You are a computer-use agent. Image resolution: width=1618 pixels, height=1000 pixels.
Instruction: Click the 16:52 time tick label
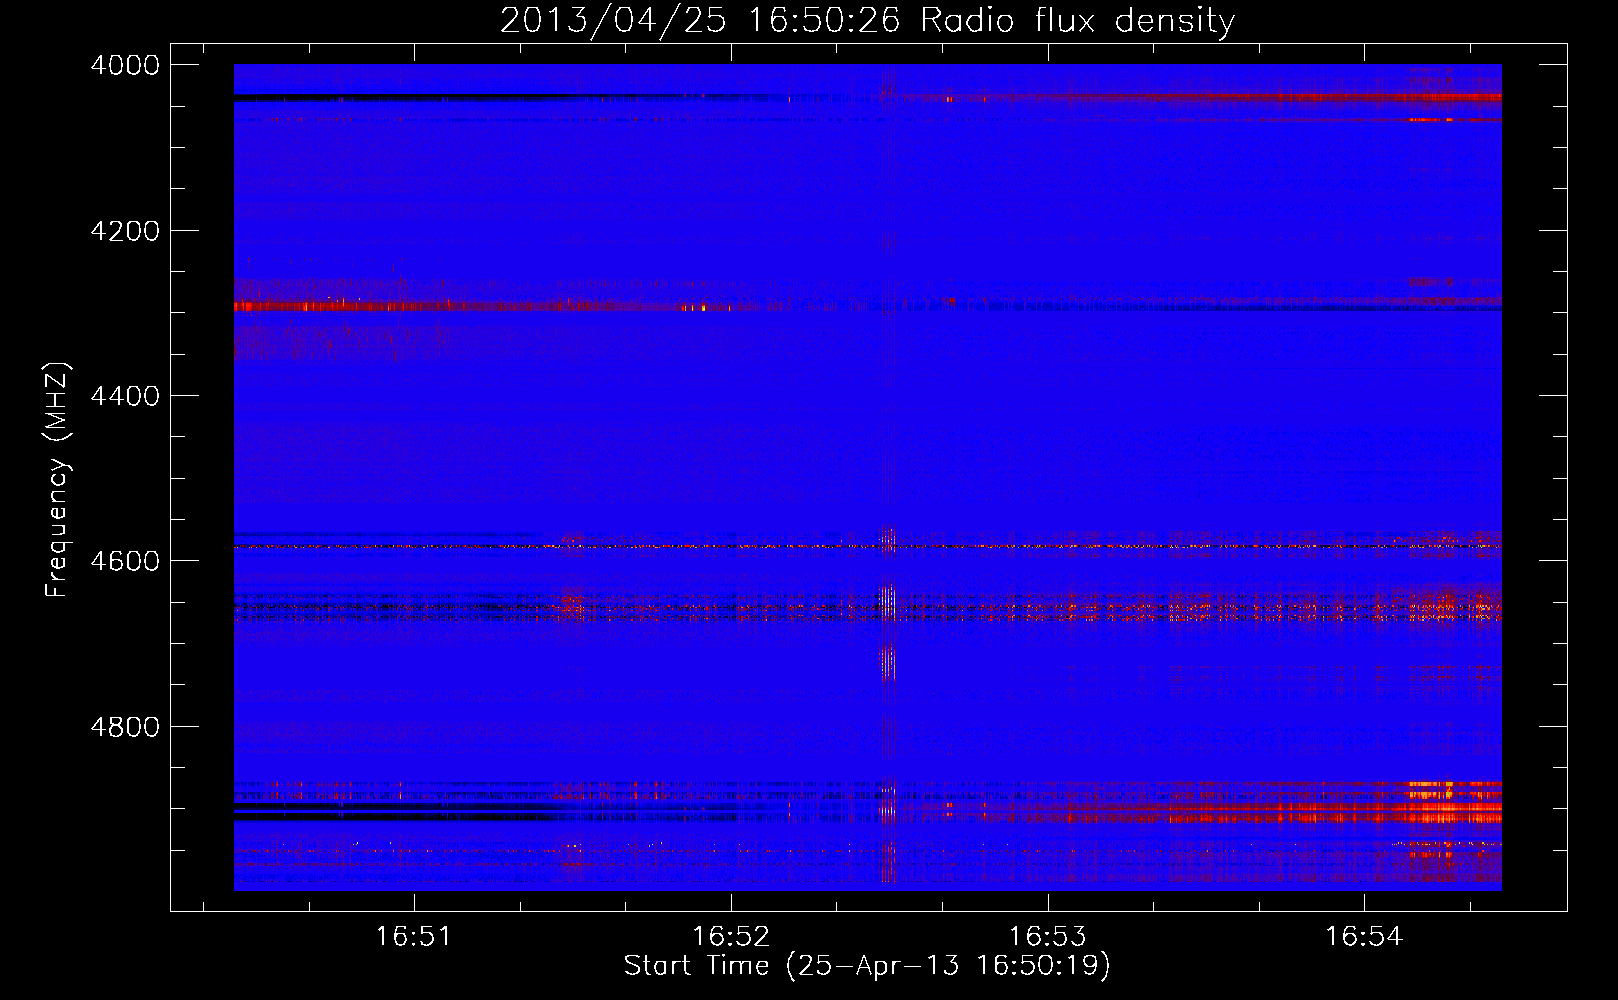click(730, 936)
